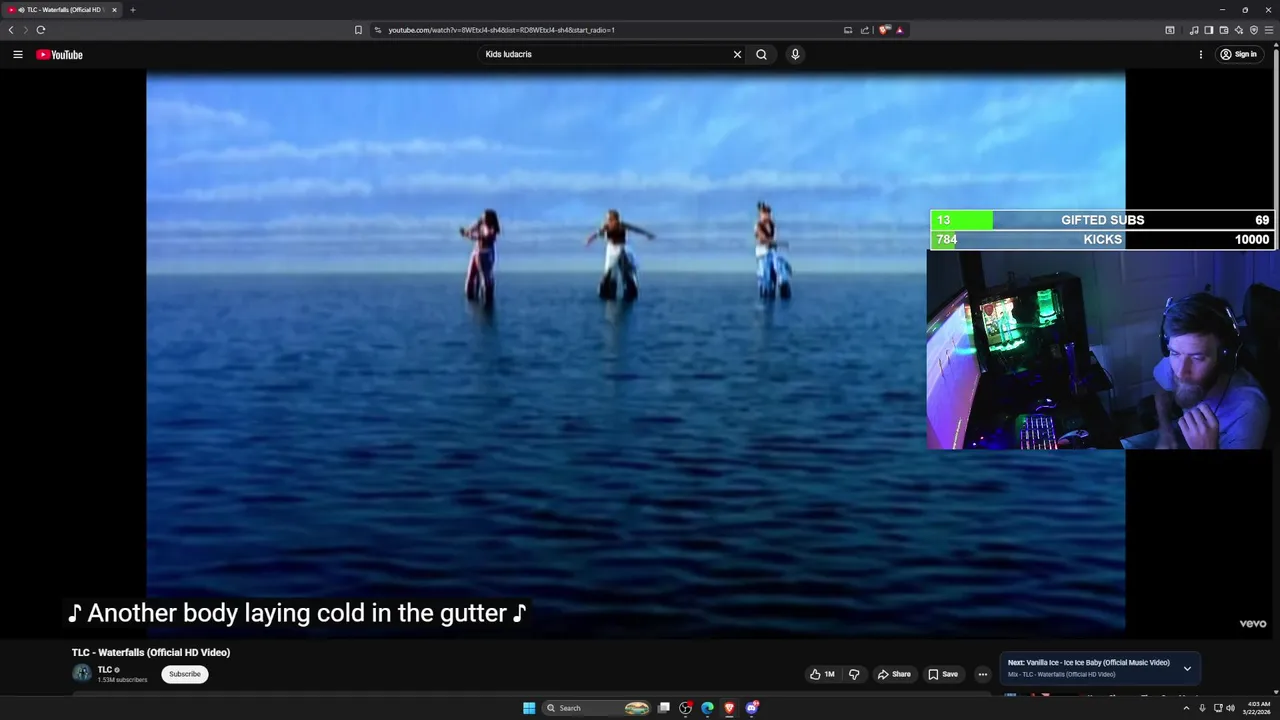Screen dimensions: 1280x720
Task: Expand the Next: Vanilla Ice playlist panel
Action: pos(1187,668)
